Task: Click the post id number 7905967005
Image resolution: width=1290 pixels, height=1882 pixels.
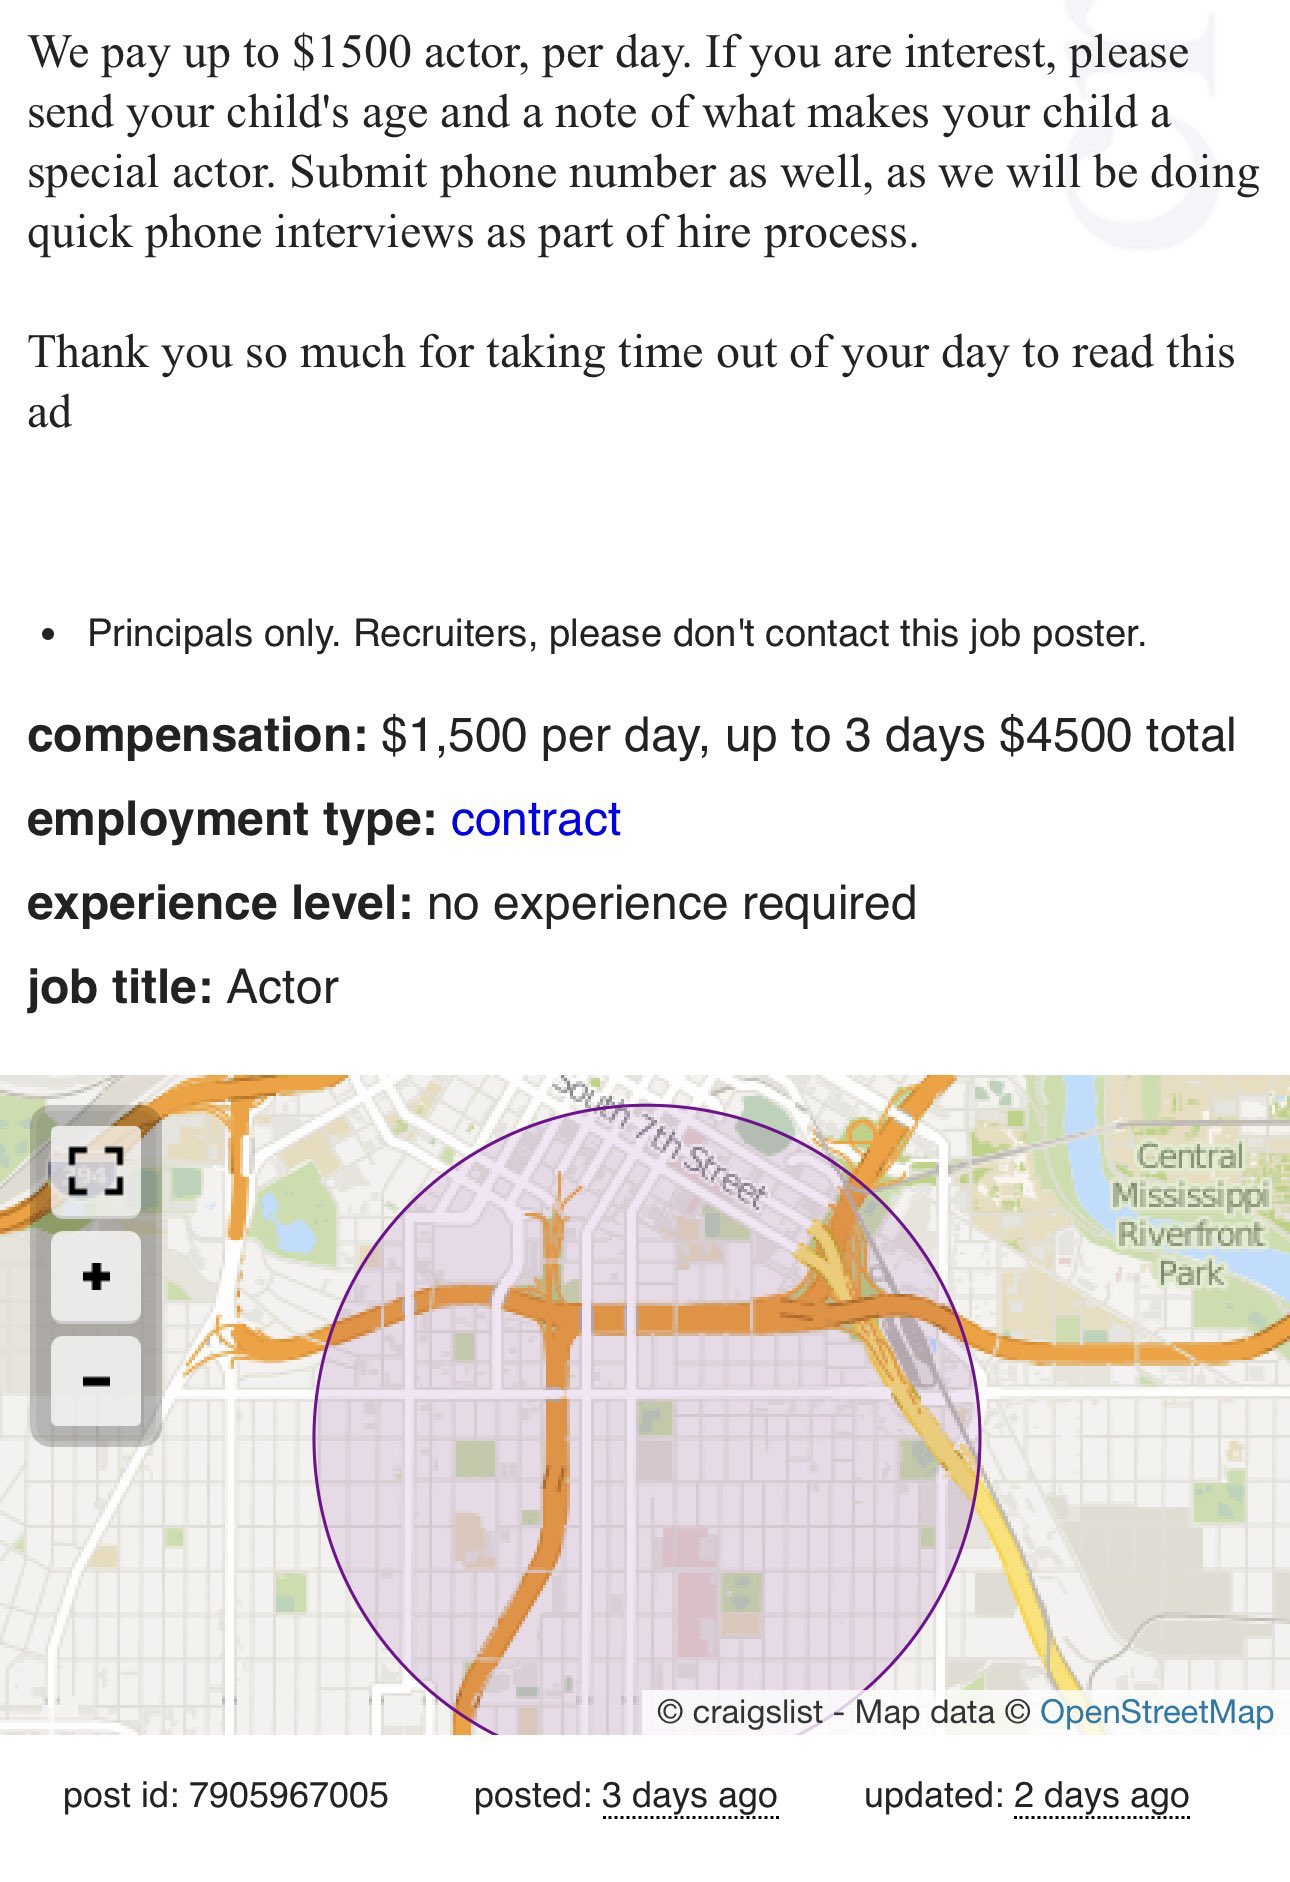Action: [x=287, y=1796]
